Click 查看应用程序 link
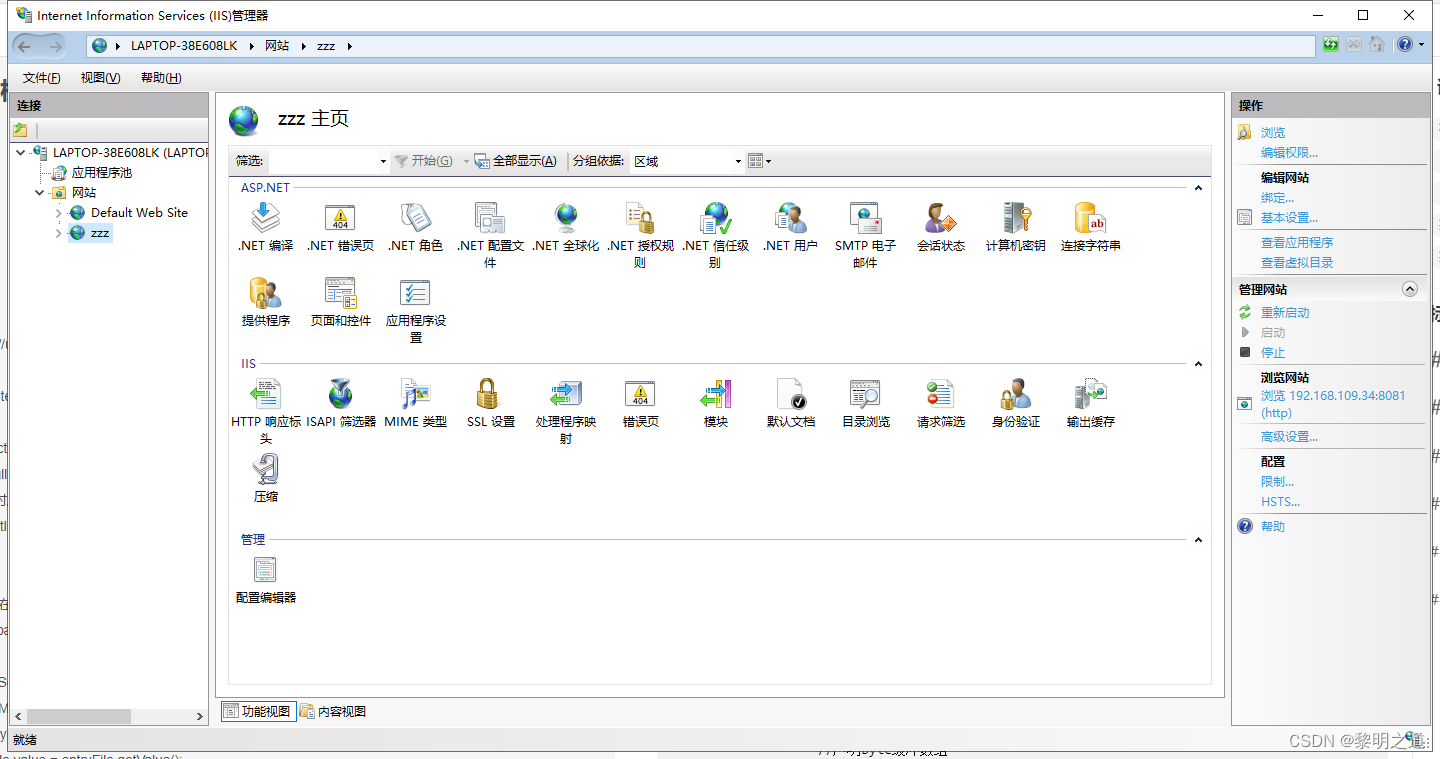1440x759 pixels. click(x=1297, y=243)
